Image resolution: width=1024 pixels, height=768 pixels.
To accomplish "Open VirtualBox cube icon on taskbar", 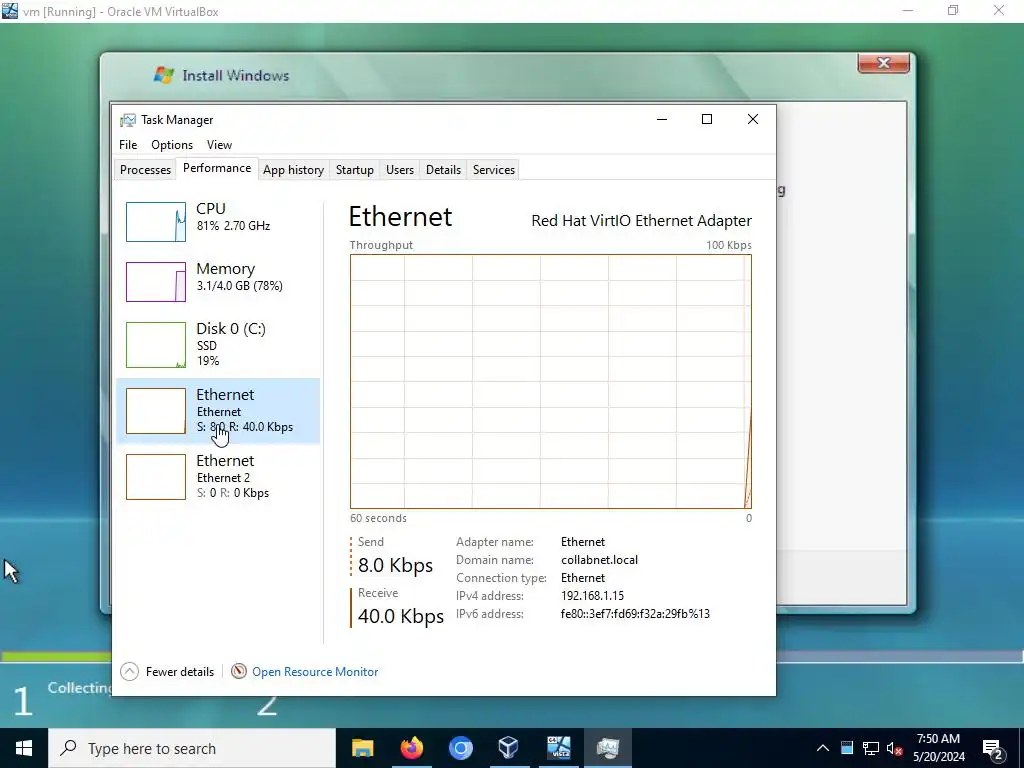I will tap(509, 748).
